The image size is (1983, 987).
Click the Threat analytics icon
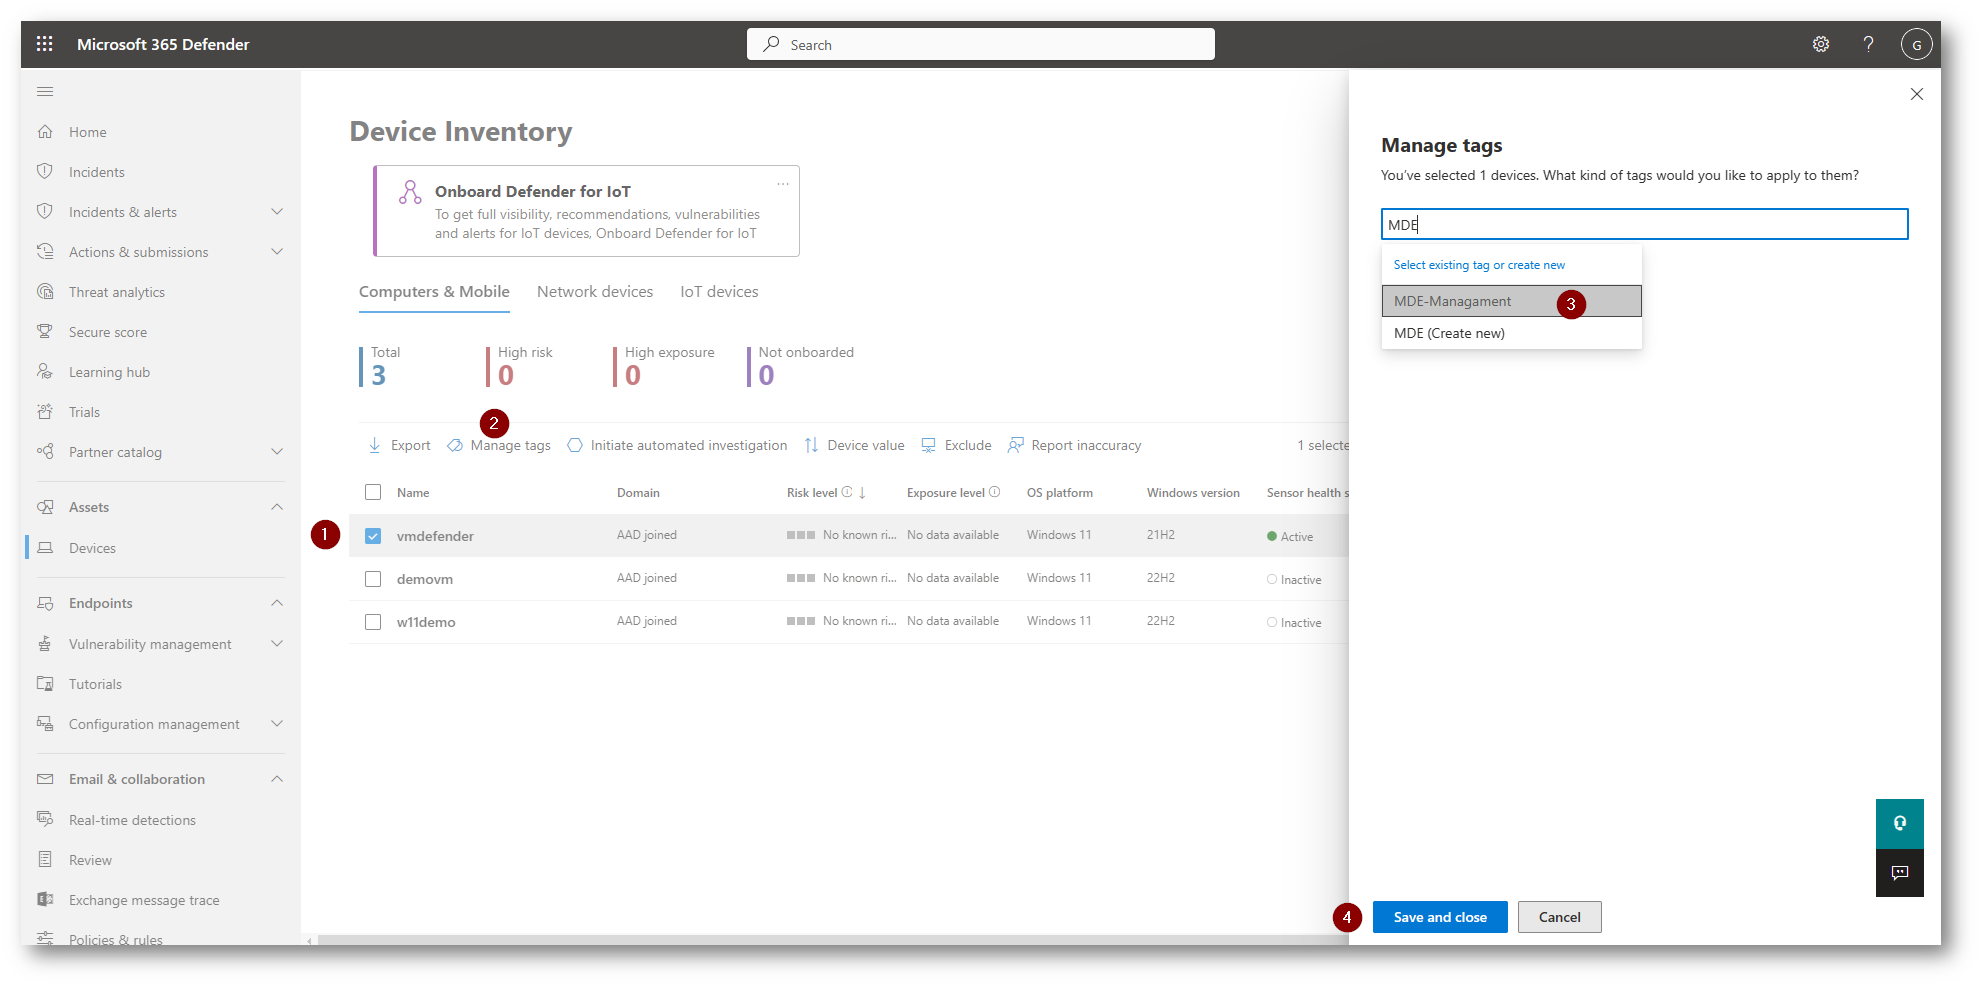45,292
